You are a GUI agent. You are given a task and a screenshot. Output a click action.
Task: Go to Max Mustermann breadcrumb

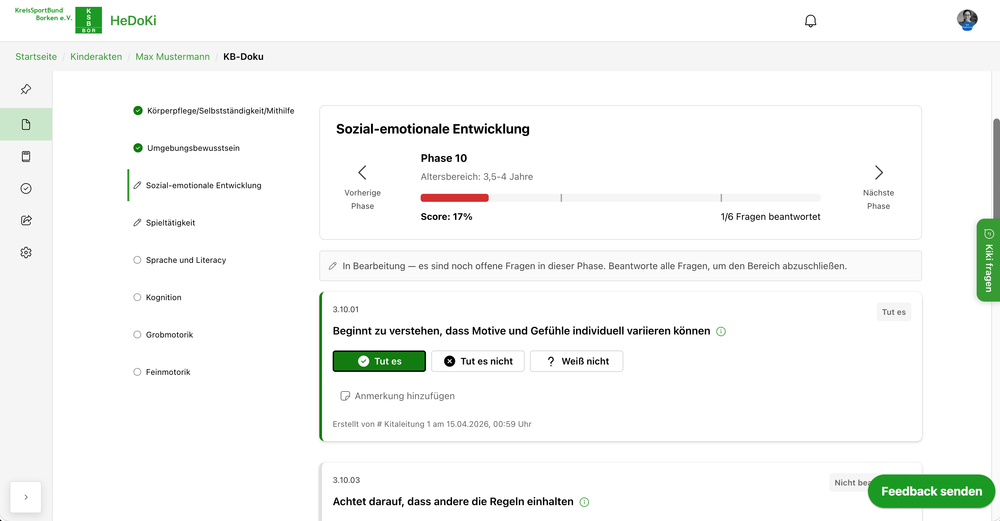(x=172, y=57)
